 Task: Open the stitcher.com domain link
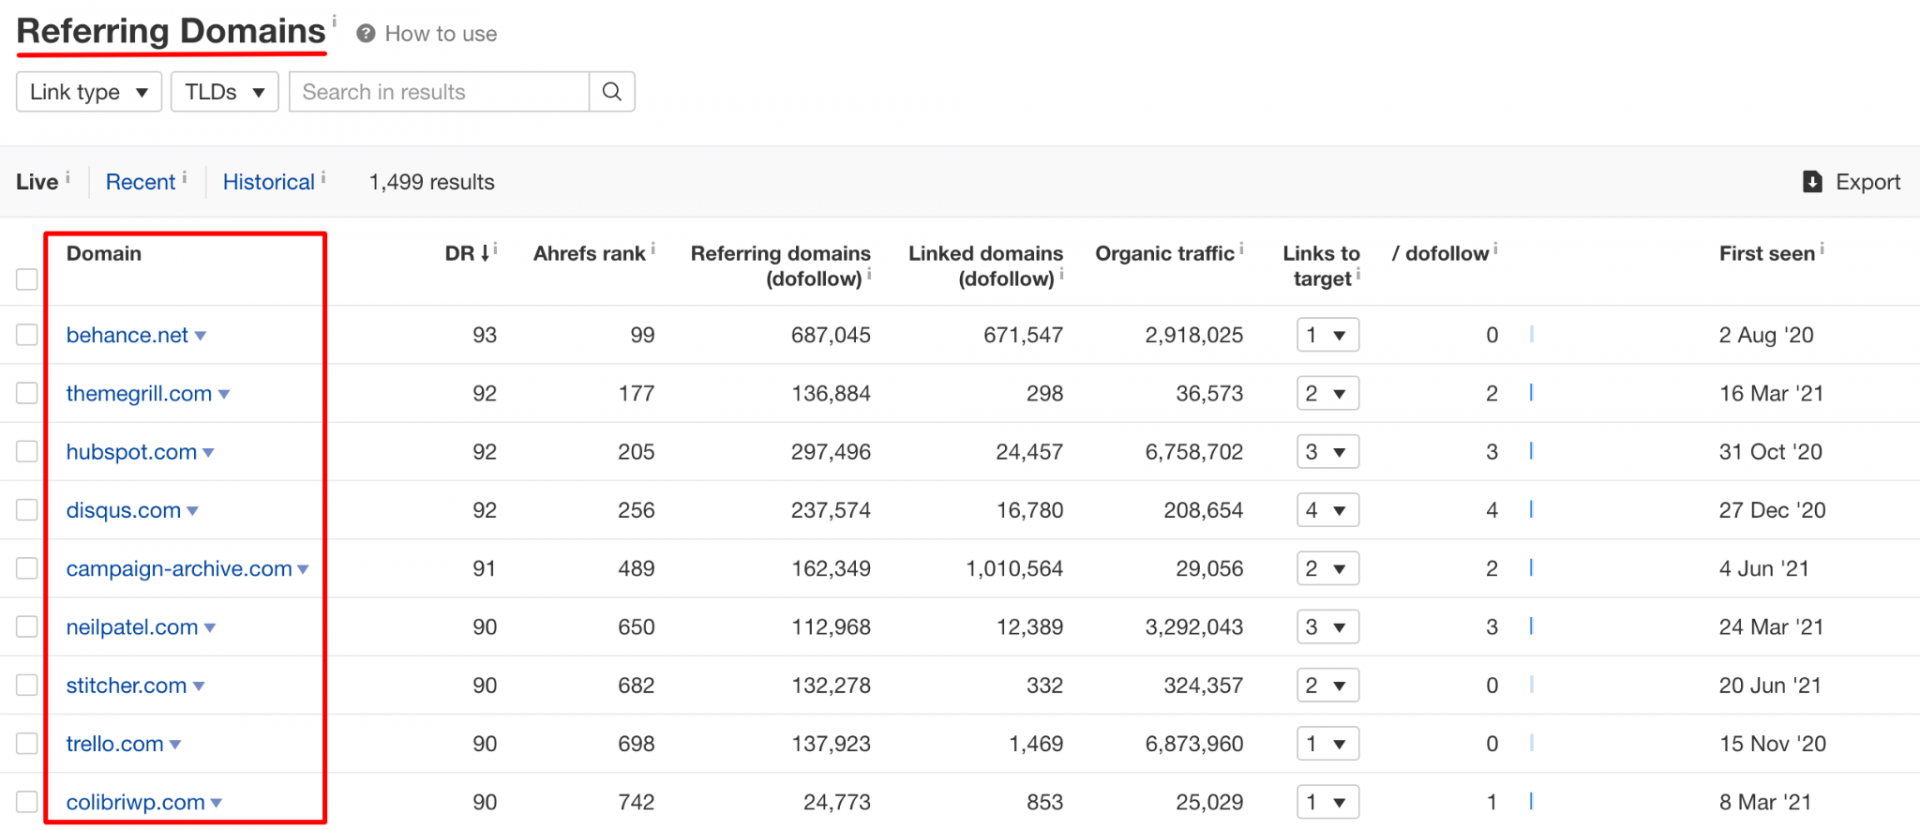[126, 685]
